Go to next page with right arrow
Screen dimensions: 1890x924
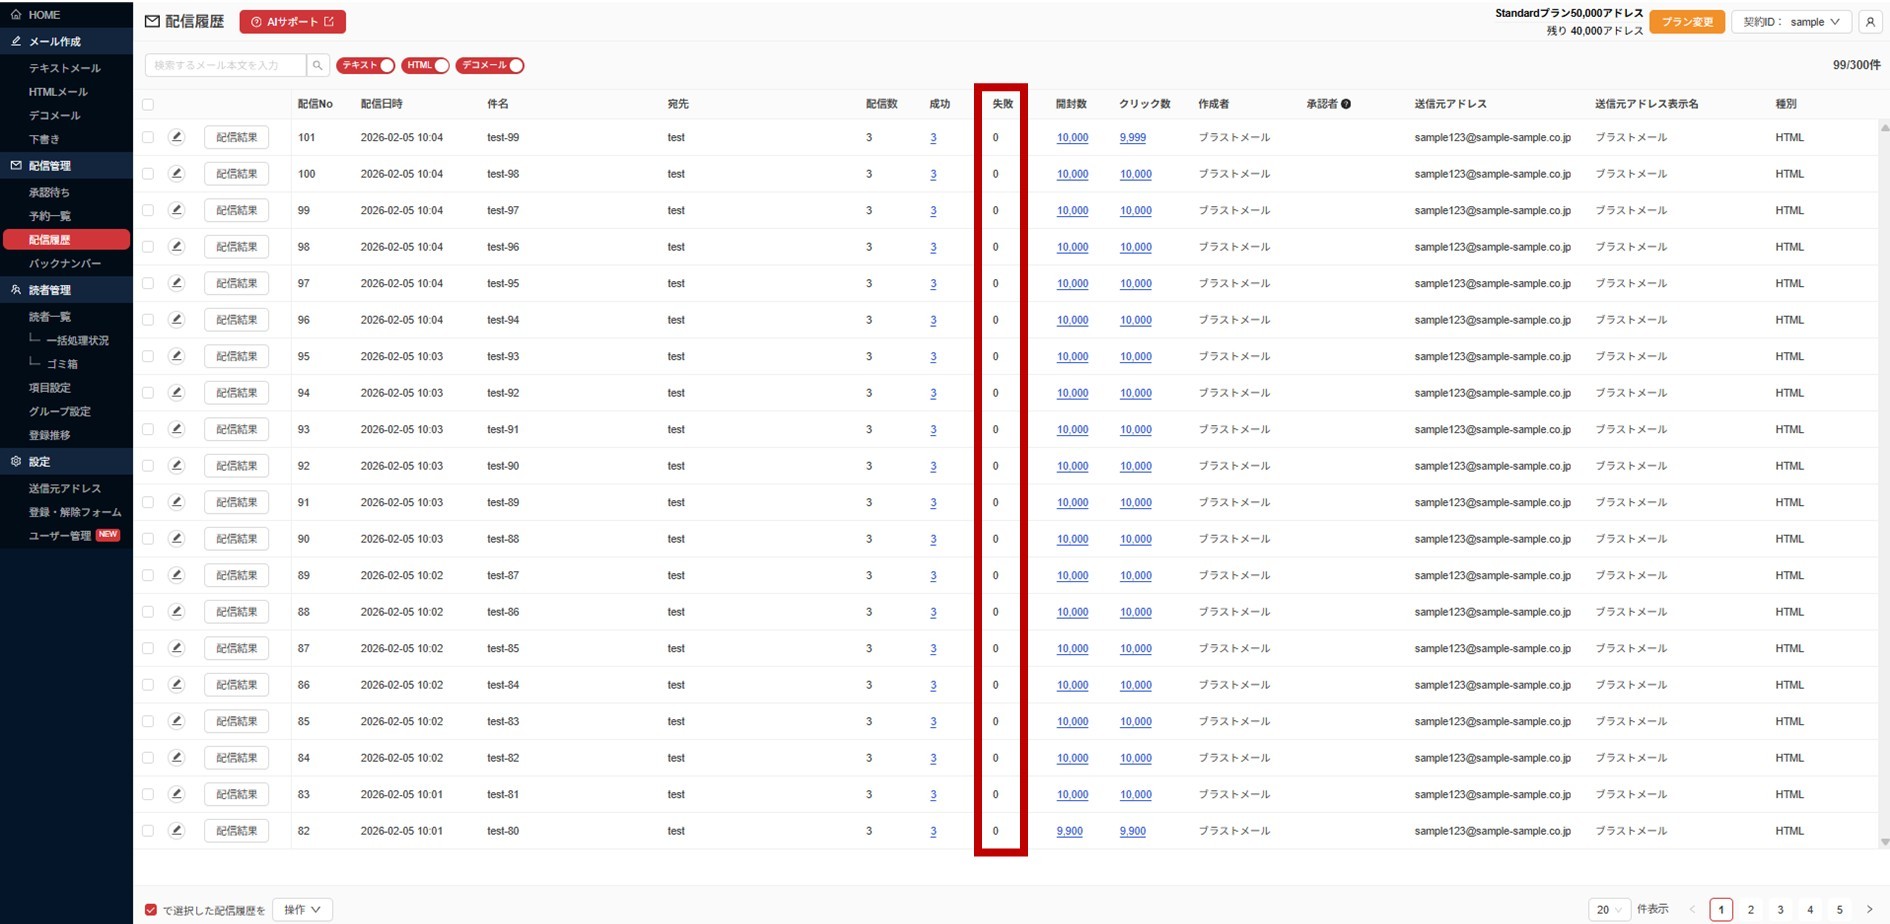tap(1869, 910)
